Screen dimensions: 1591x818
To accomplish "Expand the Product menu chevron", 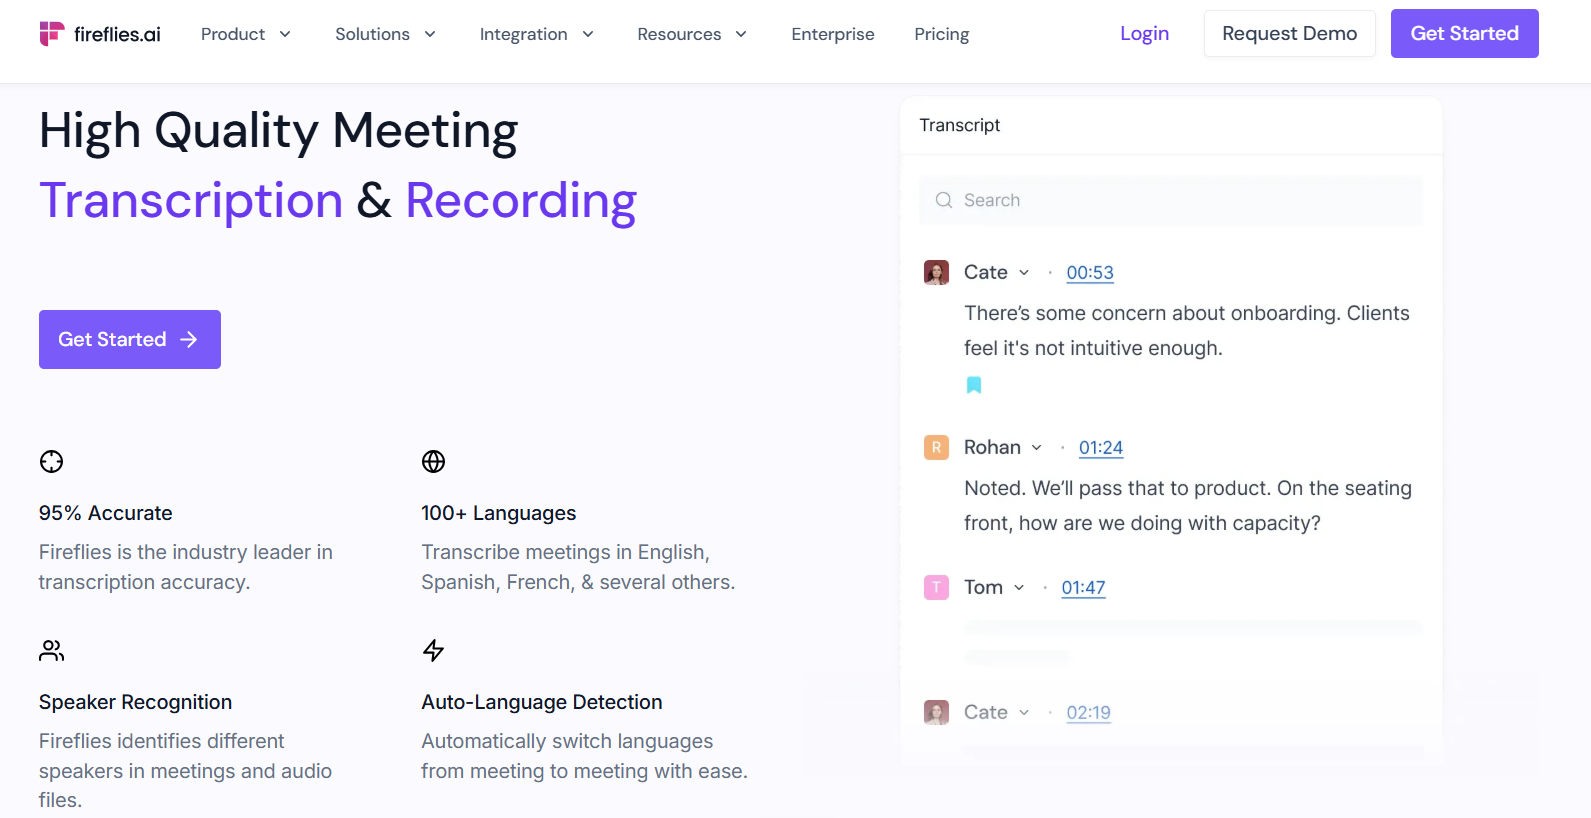I will click(x=285, y=34).
